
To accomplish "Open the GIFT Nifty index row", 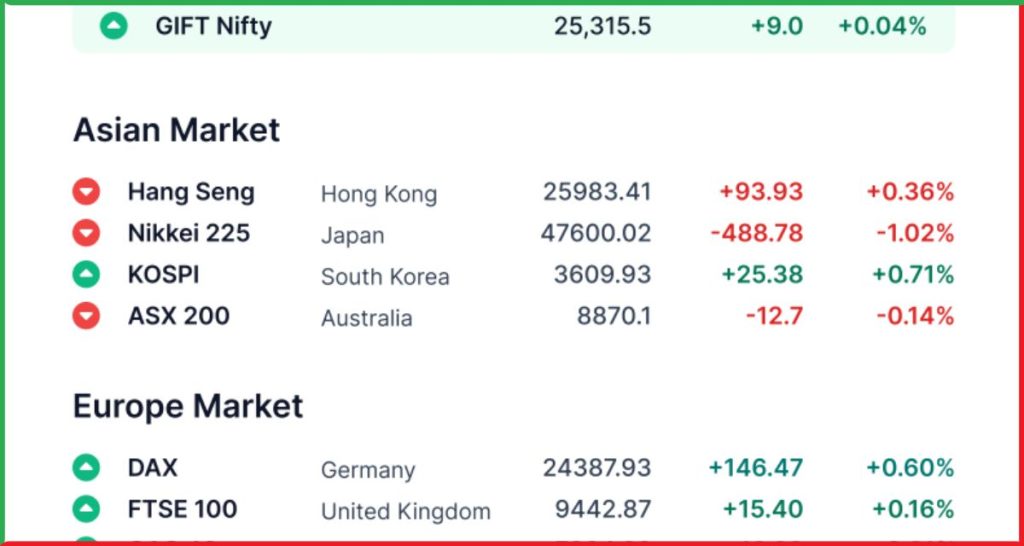I will pyautogui.click(x=513, y=27).
